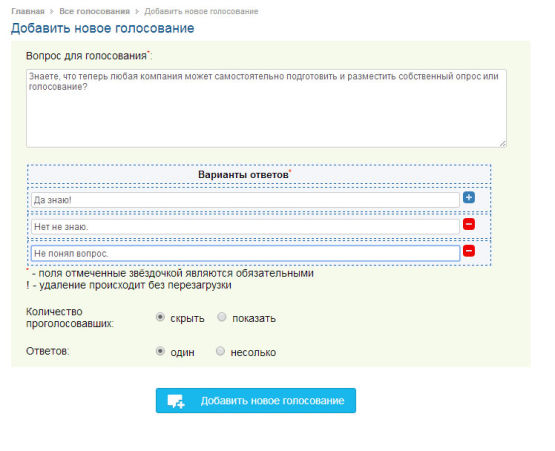Click the 'Да знаю!' answer field
Screen dimensions: 555x451
tap(245, 200)
